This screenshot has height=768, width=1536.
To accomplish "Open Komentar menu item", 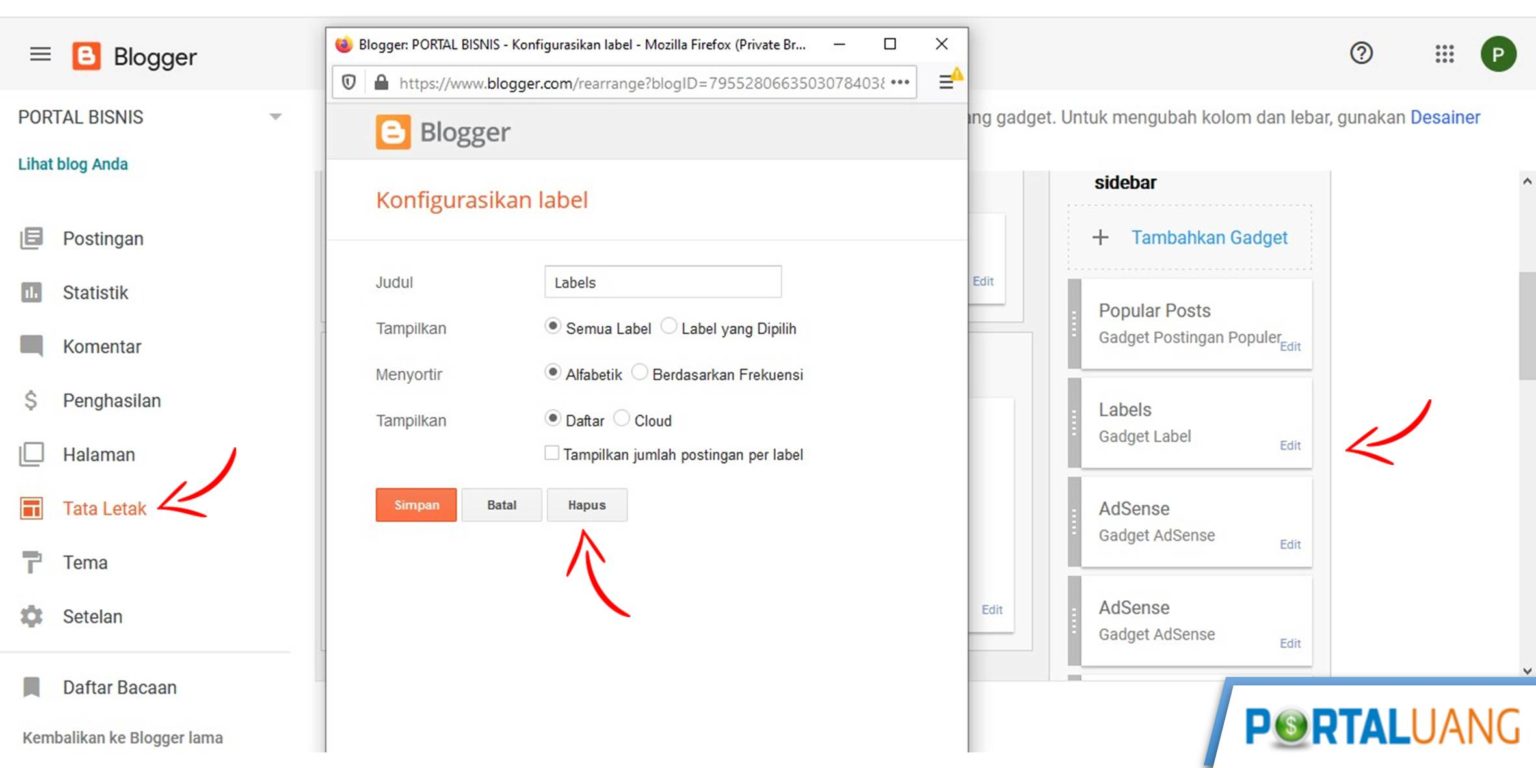I will 102,346.
